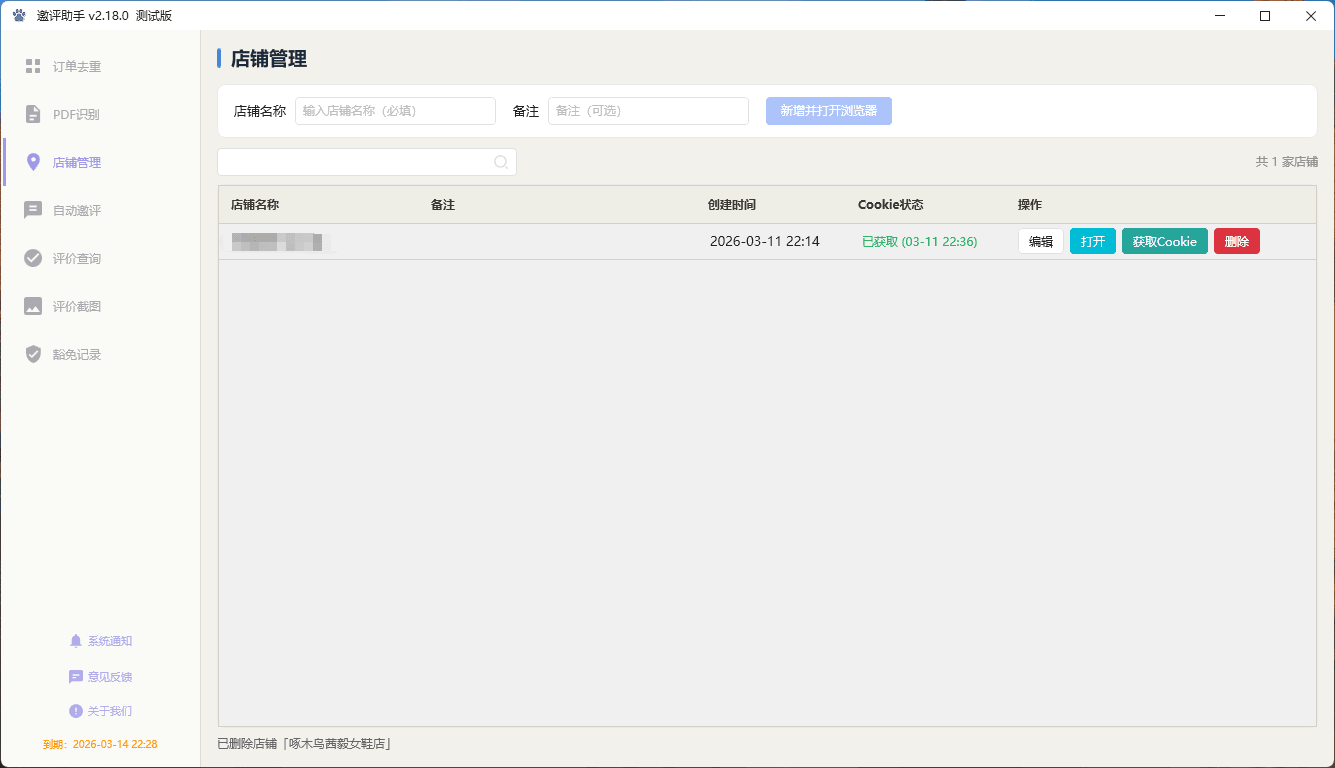This screenshot has width=1335, height=768.
Task: Switch to the 豁免记录 page
Action: [x=101, y=354]
